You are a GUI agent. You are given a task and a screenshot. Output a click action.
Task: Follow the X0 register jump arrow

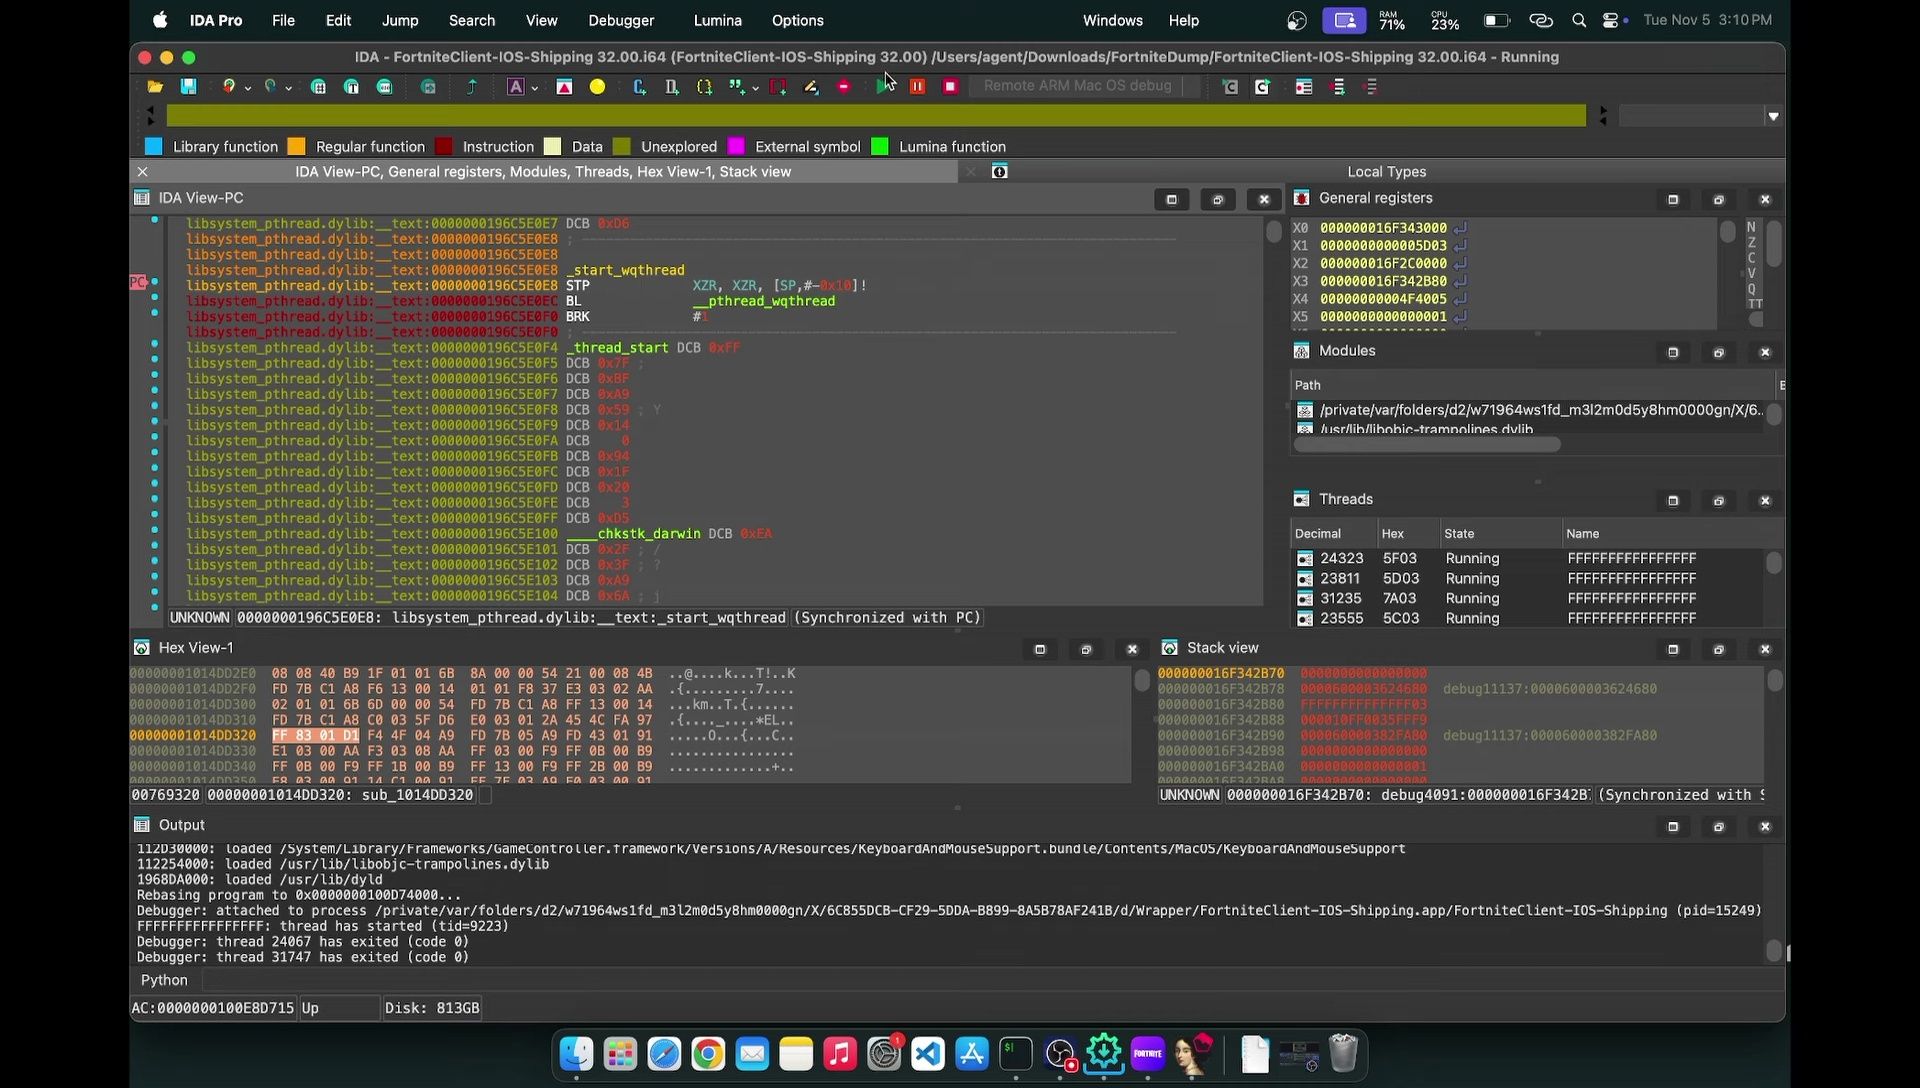[x=1461, y=228]
